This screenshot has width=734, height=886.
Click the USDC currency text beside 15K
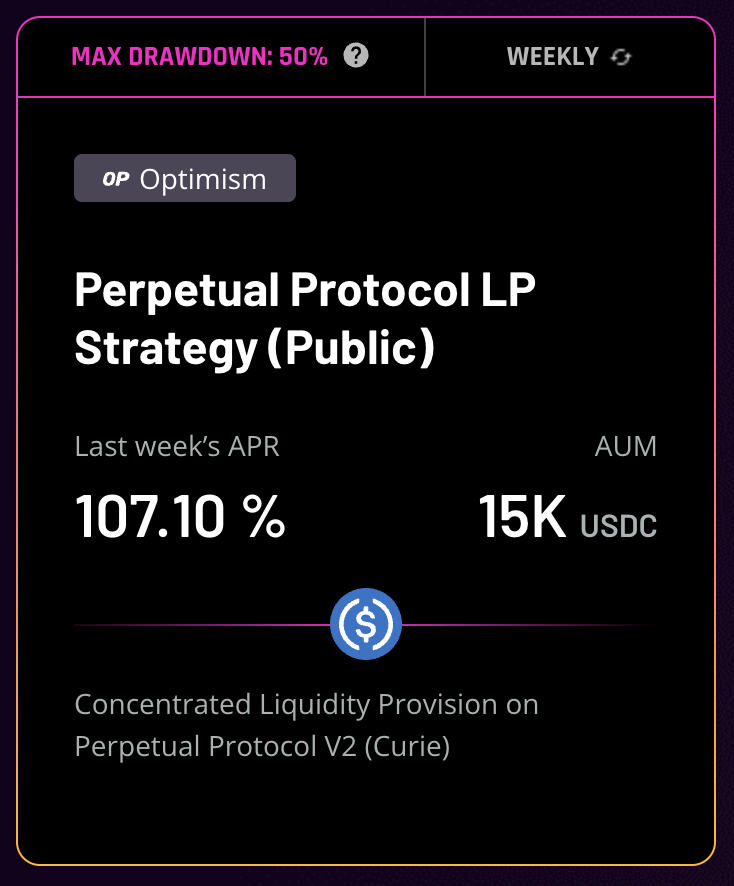click(618, 525)
